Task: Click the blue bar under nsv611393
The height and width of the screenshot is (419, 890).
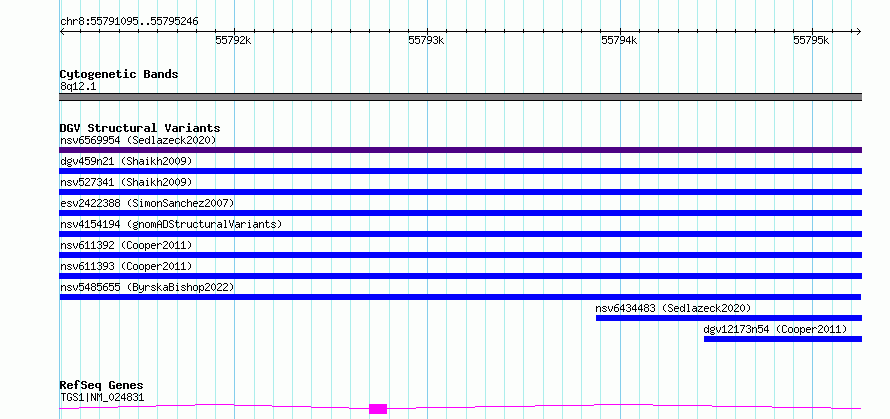Action: (x=460, y=276)
